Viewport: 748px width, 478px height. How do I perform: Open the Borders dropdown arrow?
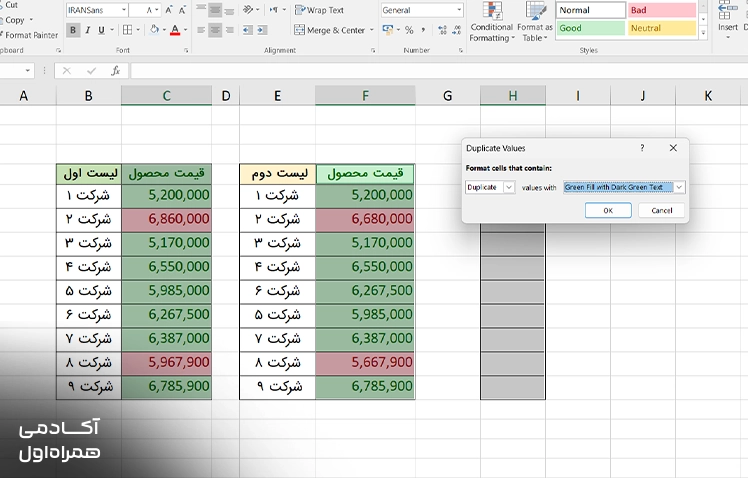click(138, 30)
